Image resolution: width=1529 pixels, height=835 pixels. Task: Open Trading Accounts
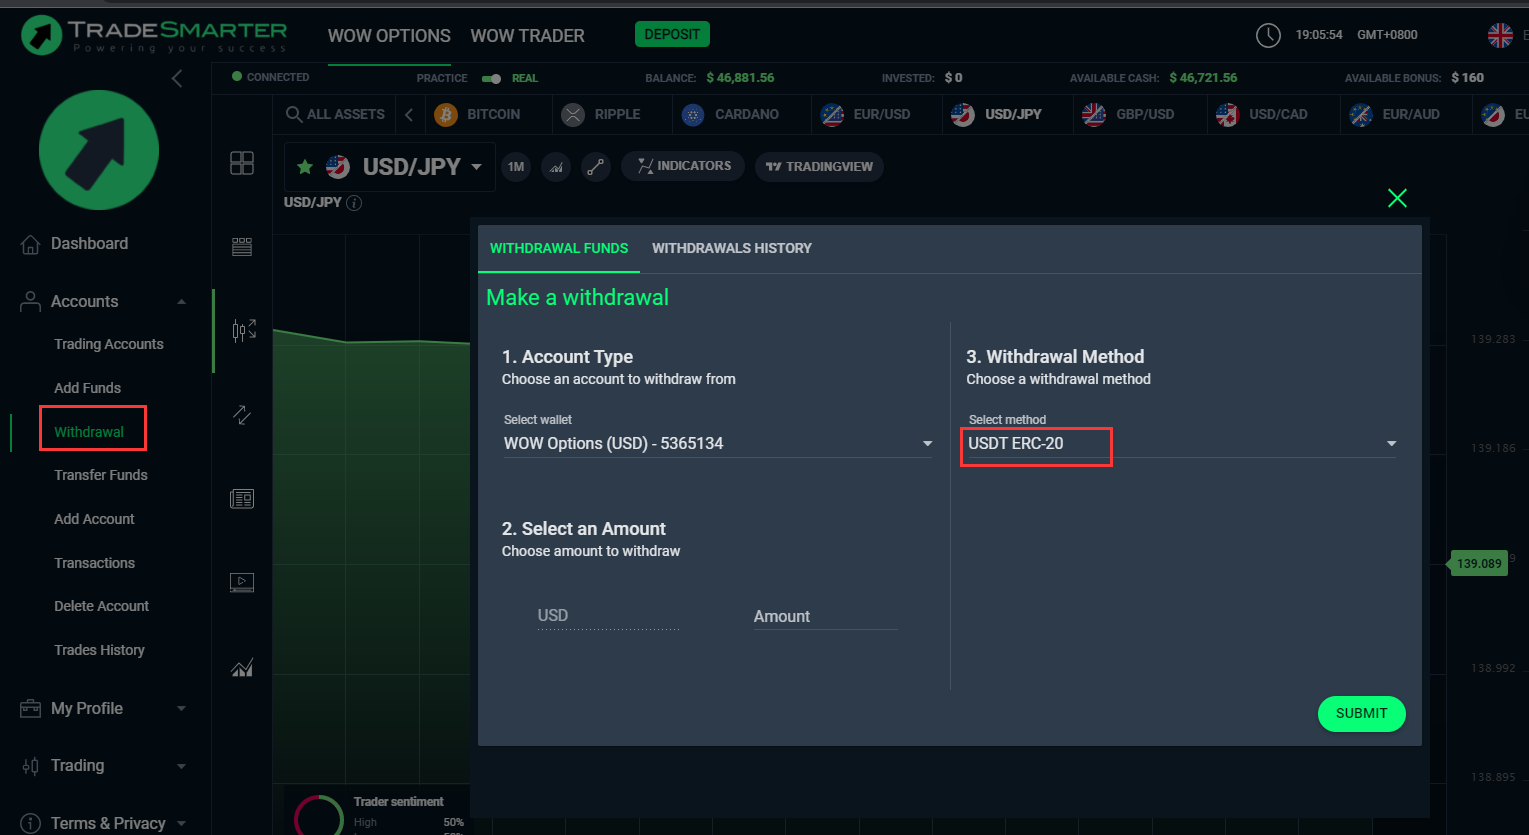[109, 344]
